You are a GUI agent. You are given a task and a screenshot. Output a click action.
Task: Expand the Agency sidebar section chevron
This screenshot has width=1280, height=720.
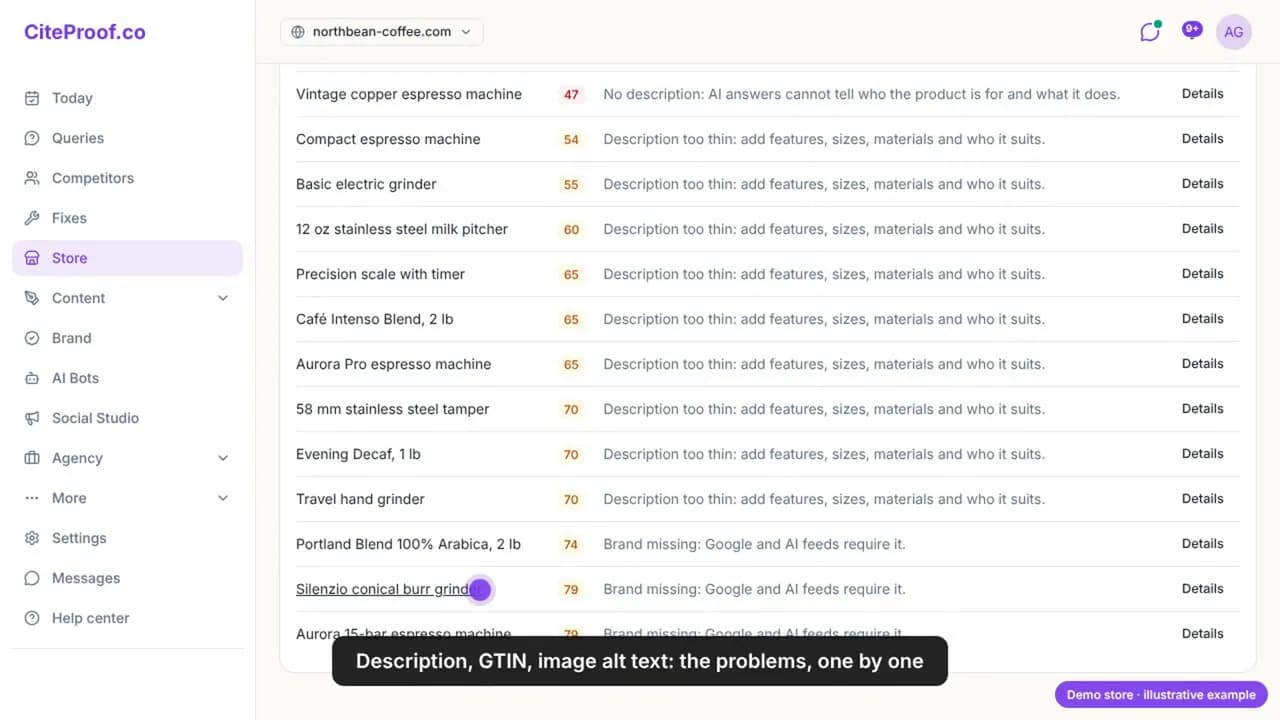(x=223, y=458)
